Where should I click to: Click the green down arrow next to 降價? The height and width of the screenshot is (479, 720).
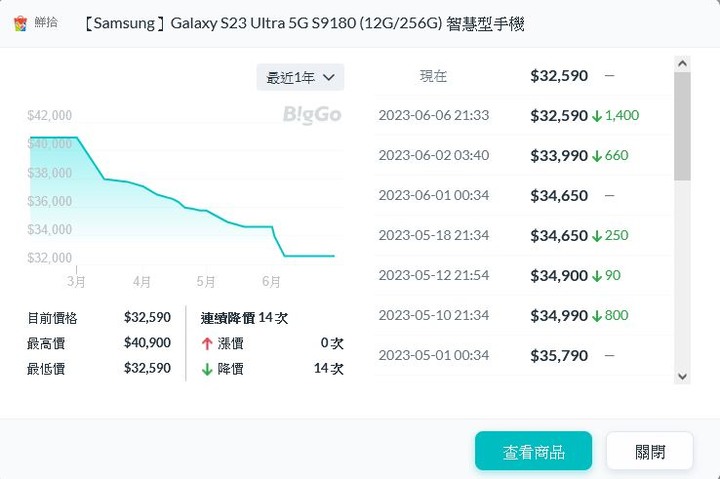207,369
